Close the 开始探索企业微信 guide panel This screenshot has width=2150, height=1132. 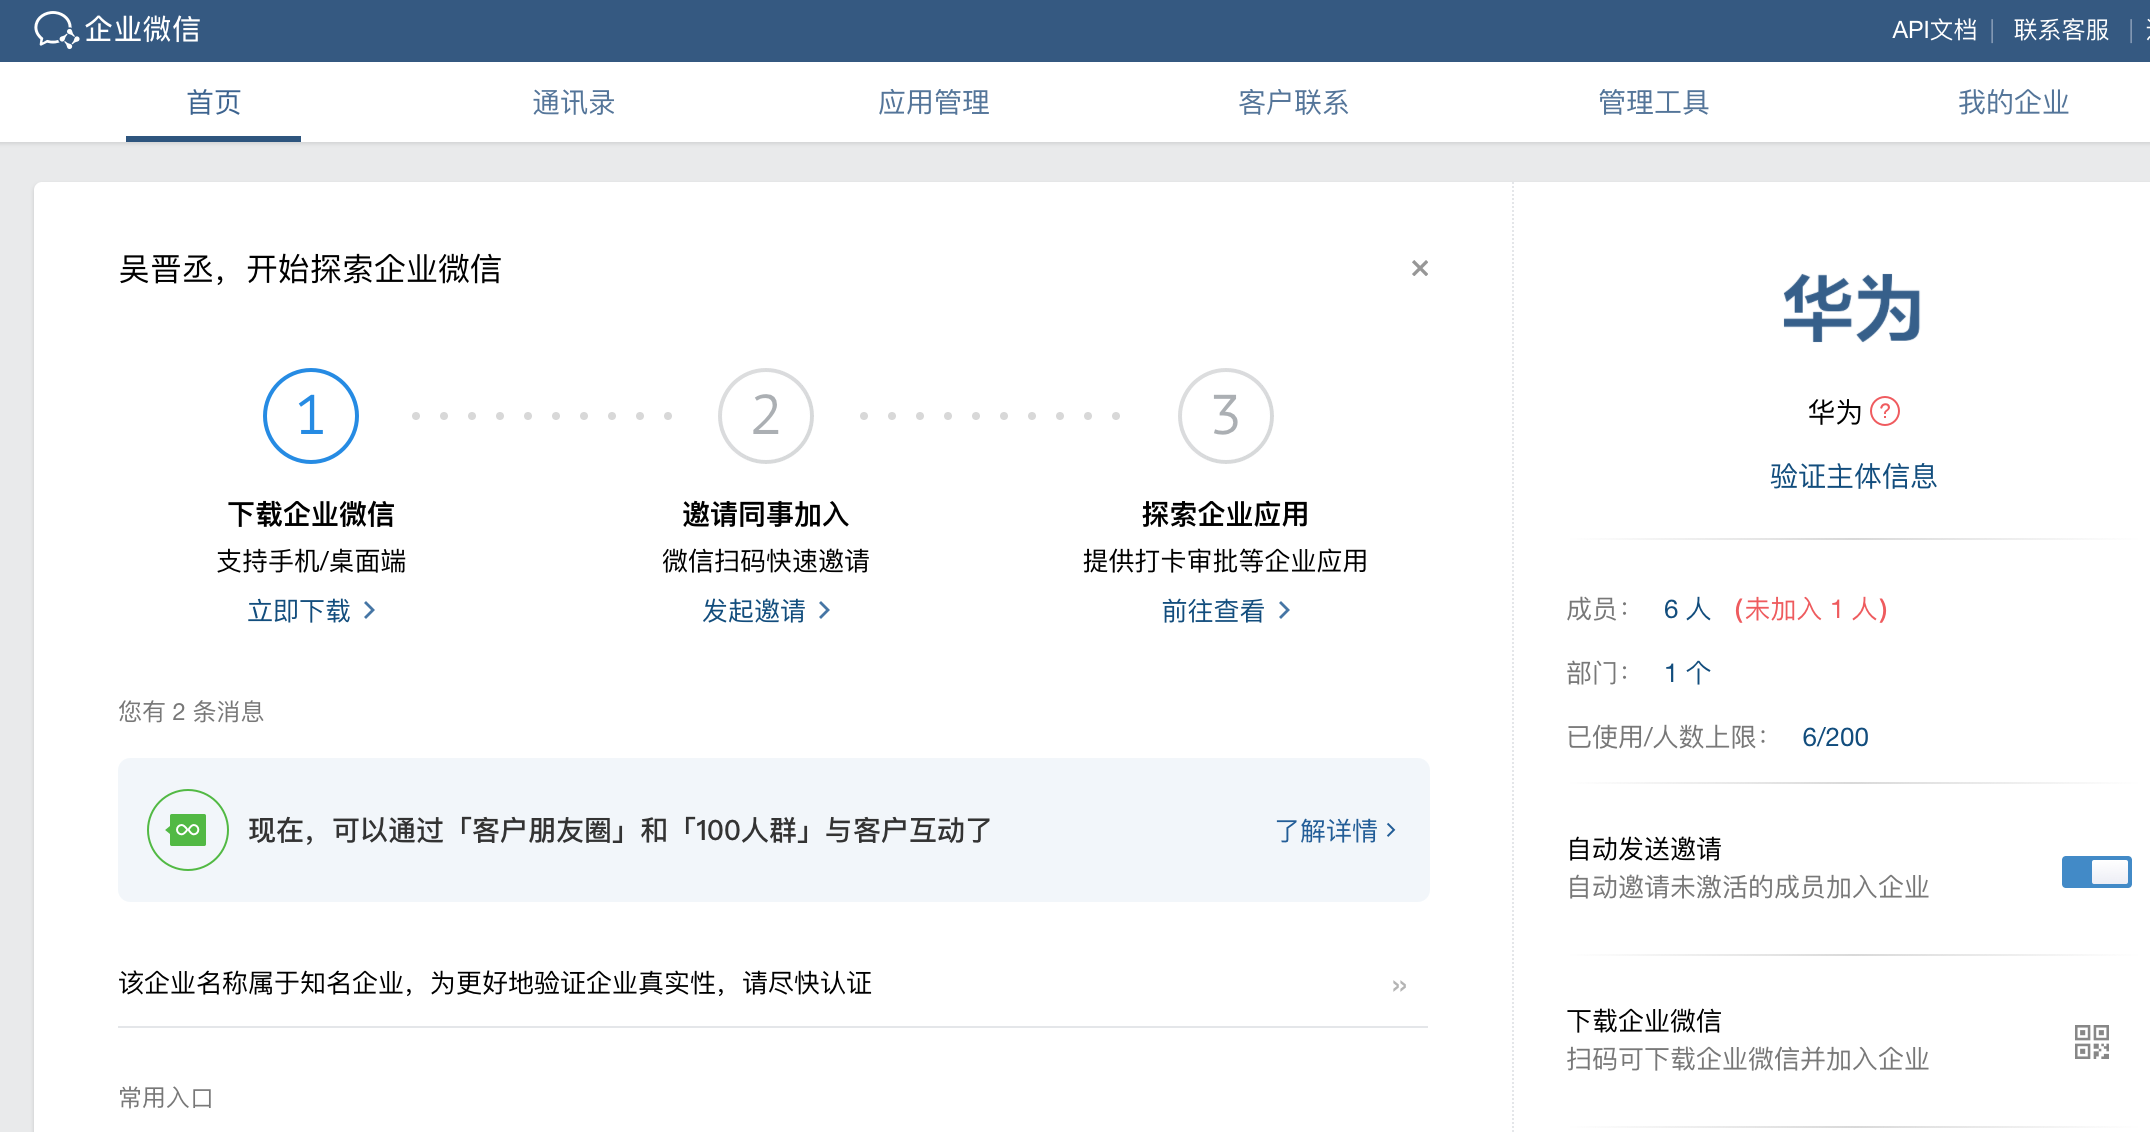click(1419, 268)
